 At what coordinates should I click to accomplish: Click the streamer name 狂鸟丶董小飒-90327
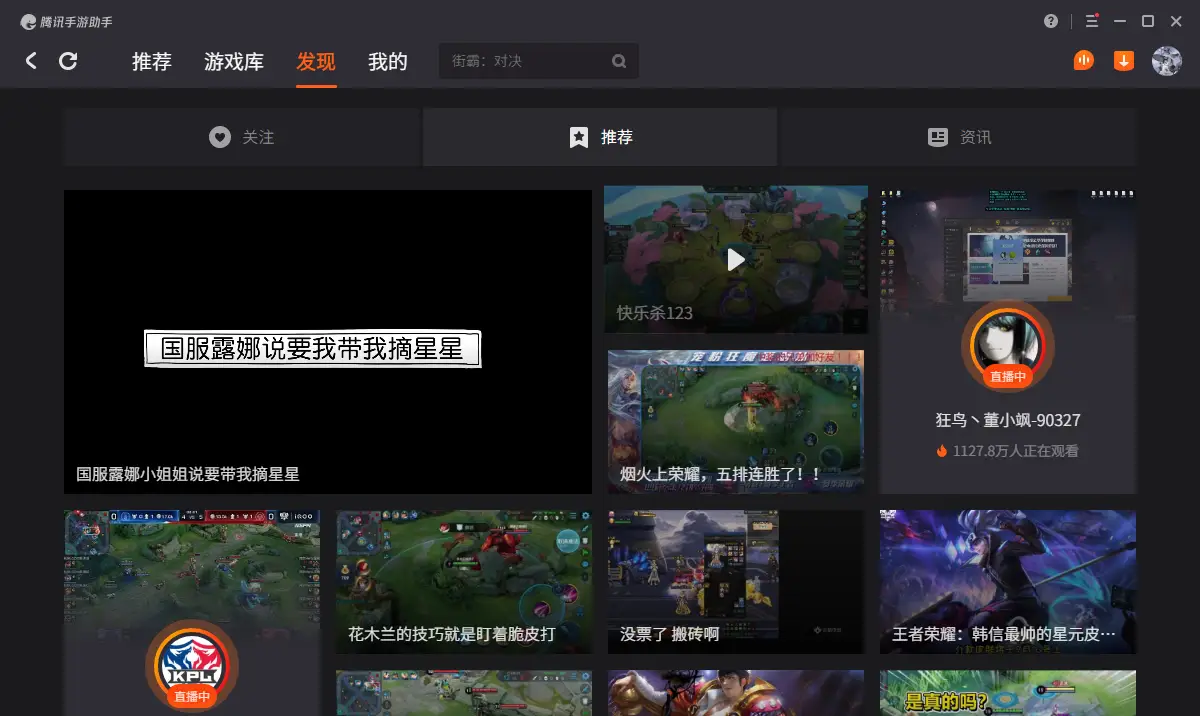click(1008, 420)
